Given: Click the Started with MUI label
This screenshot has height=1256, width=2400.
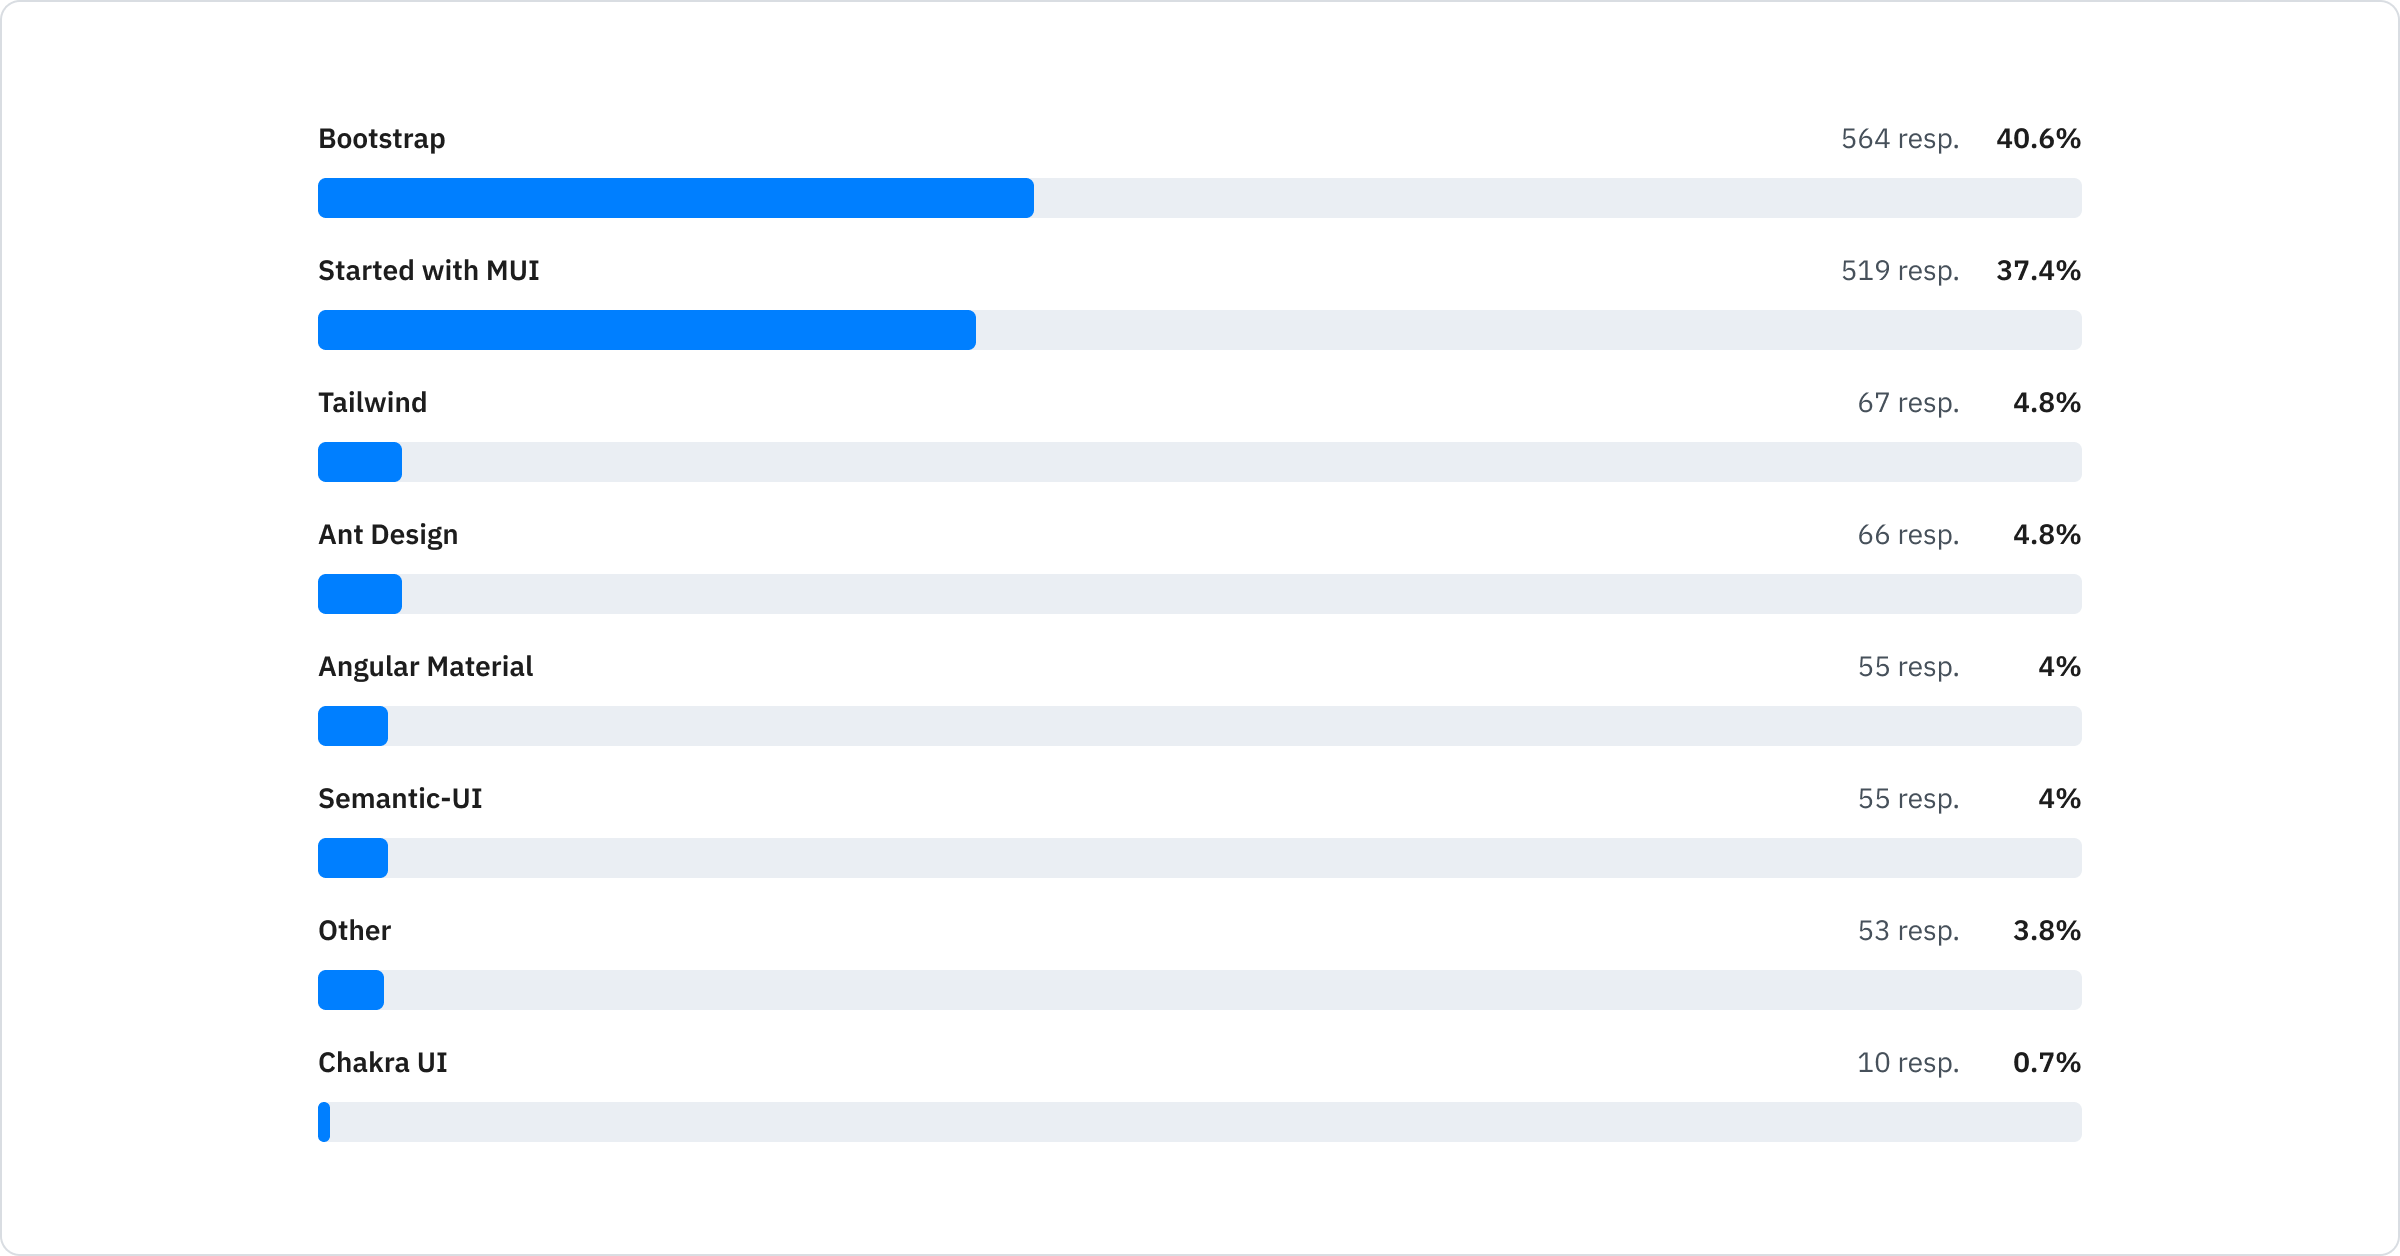Looking at the screenshot, I should click(428, 271).
